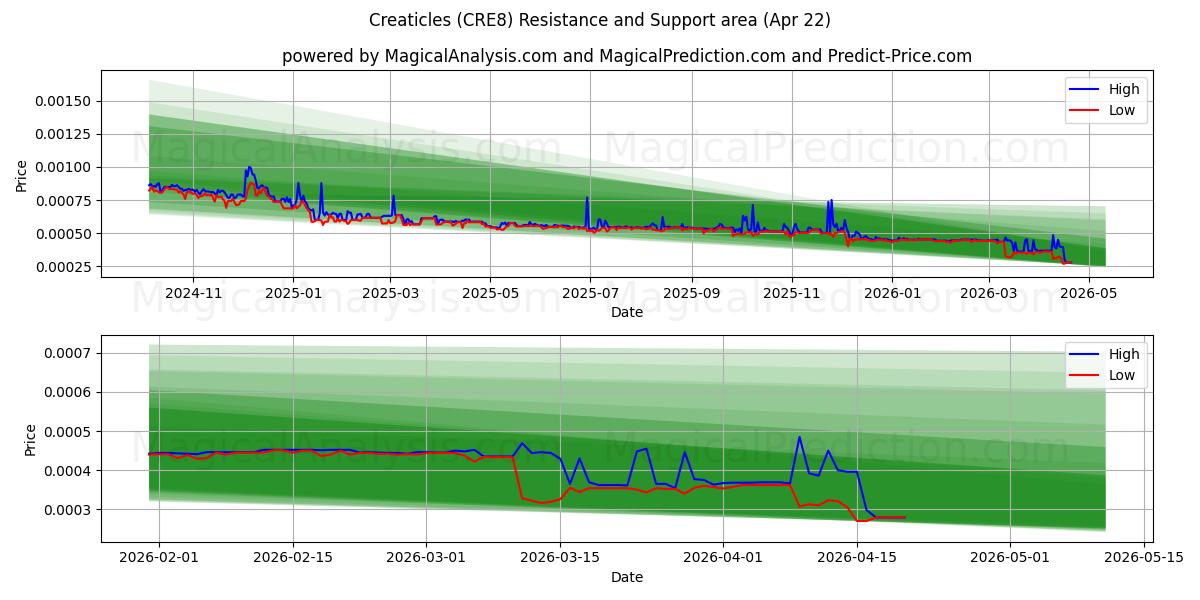The height and width of the screenshot is (600, 1200).
Task: Click the '2026-05' x-axis label
Action: coord(1088,294)
